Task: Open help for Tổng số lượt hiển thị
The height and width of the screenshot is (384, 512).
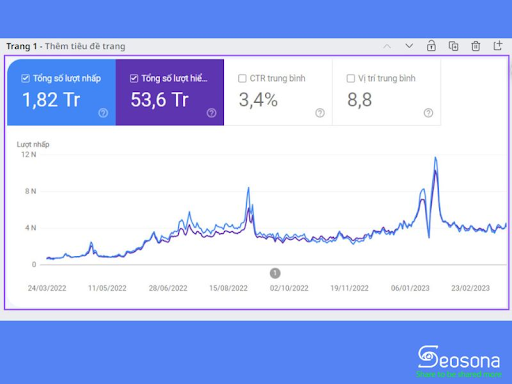Action: [x=211, y=113]
